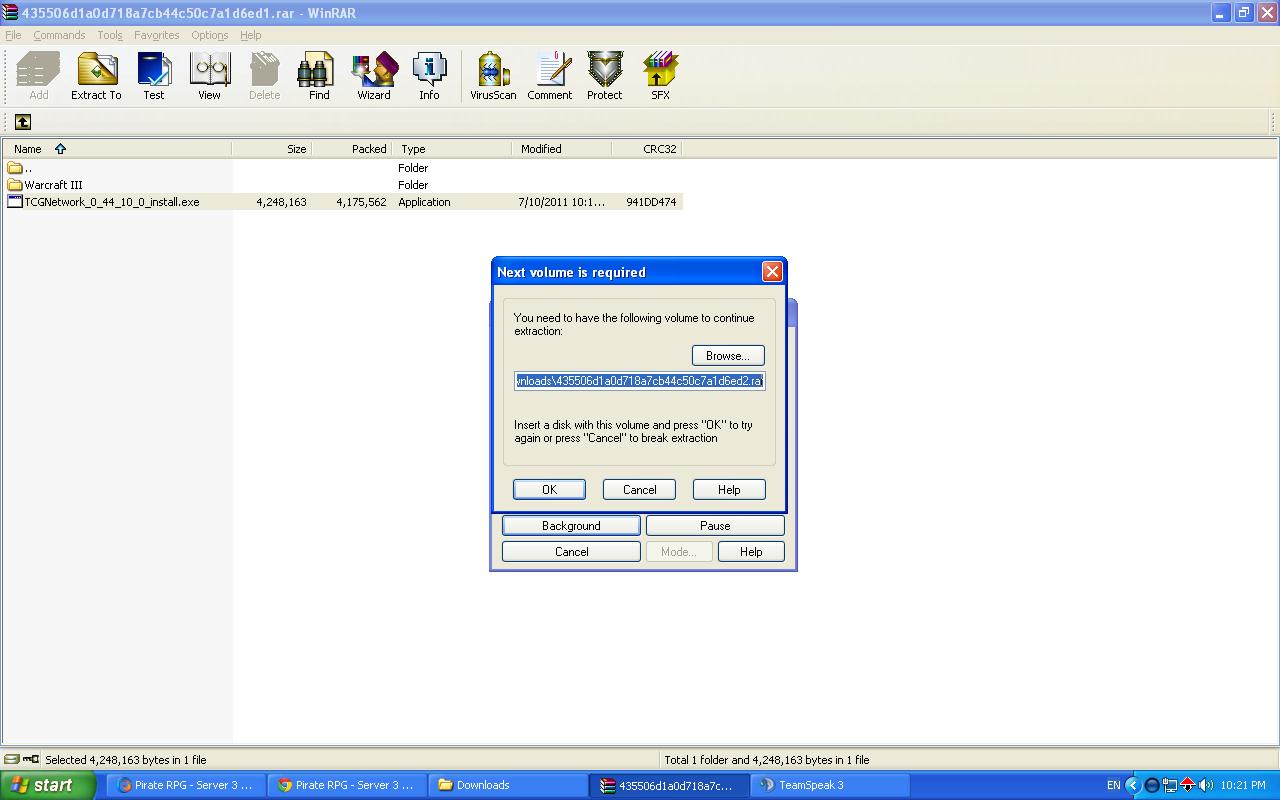Image resolution: width=1280 pixels, height=800 pixels.
Task: Click the WinRAR archive taskbar button
Action: click(669, 786)
